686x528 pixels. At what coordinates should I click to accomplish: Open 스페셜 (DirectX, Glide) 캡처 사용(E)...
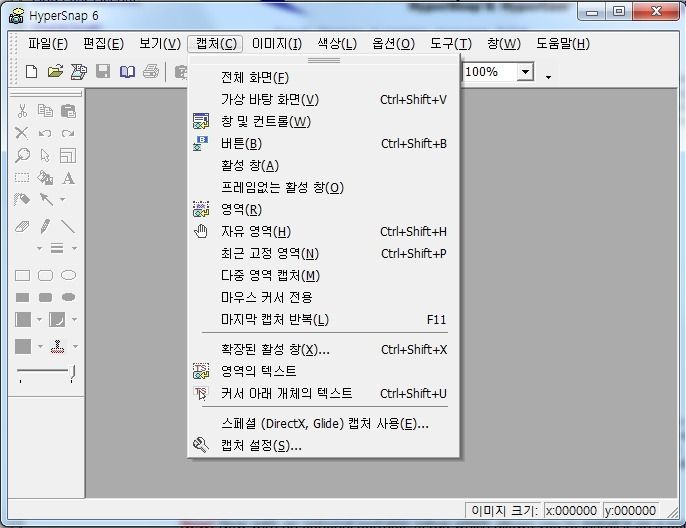tap(324, 423)
